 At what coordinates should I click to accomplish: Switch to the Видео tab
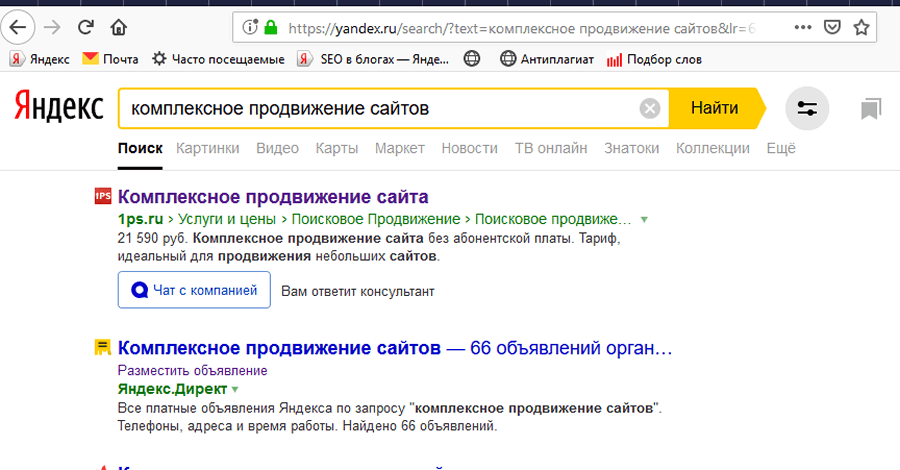[277, 148]
